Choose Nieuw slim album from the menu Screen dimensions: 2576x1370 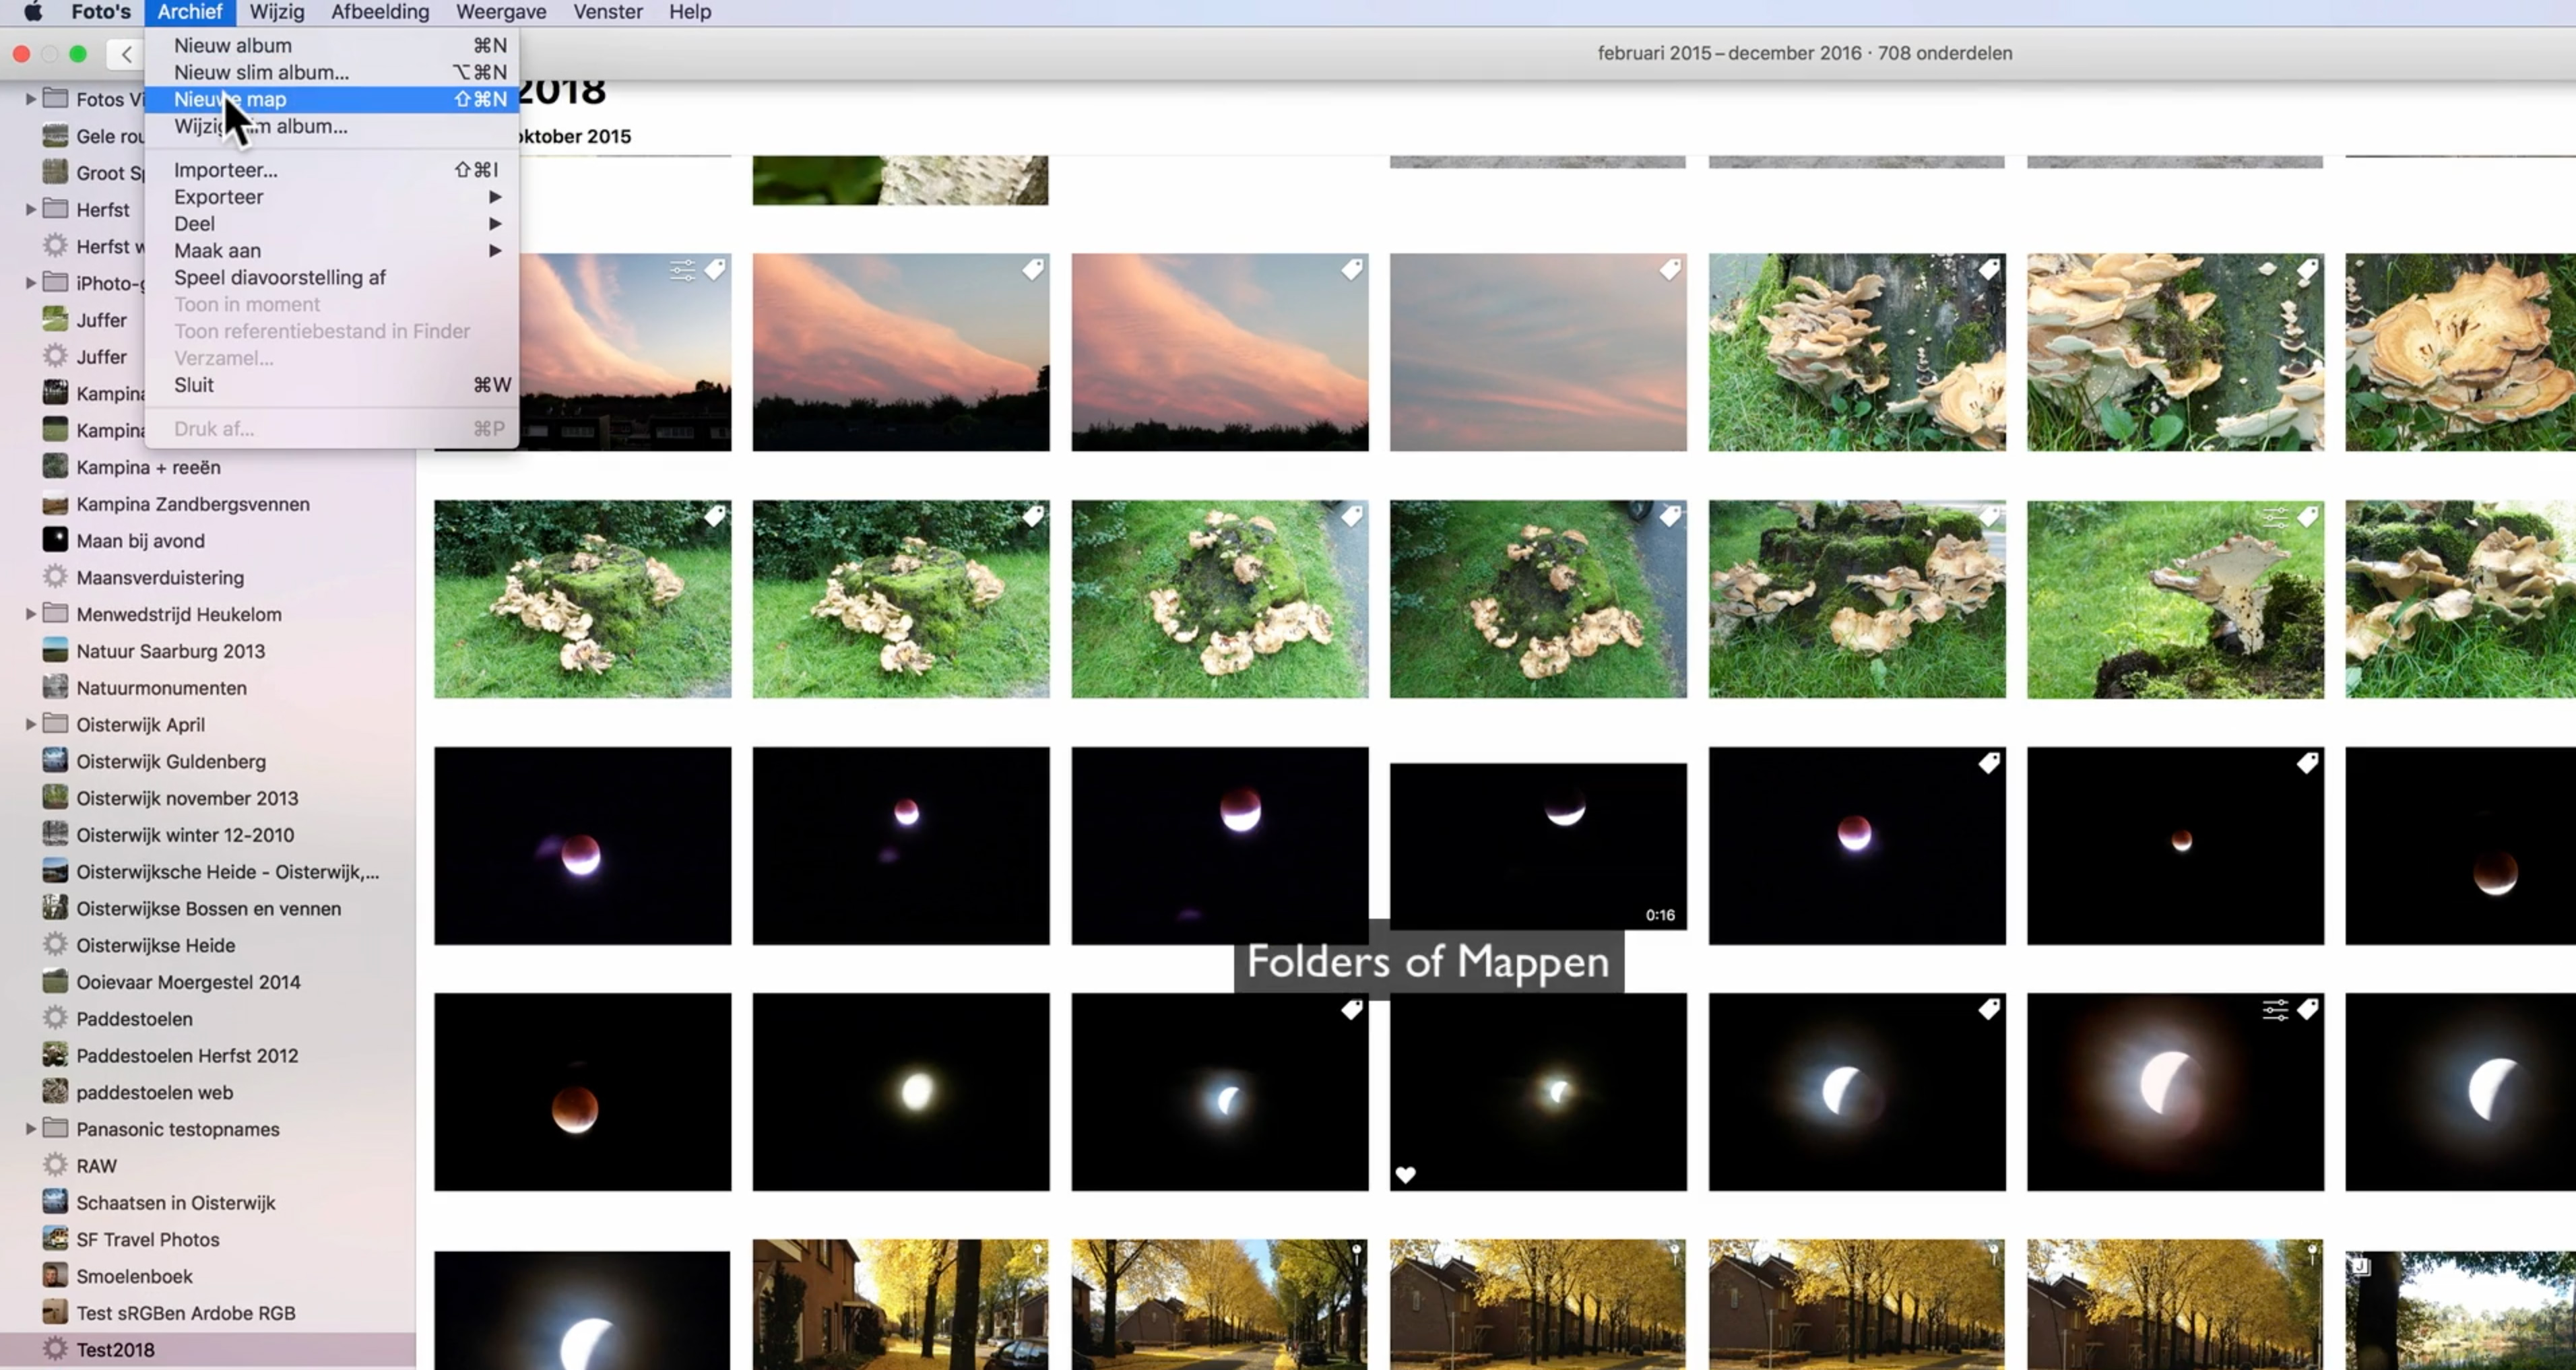pyautogui.click(x=332, y=72)
